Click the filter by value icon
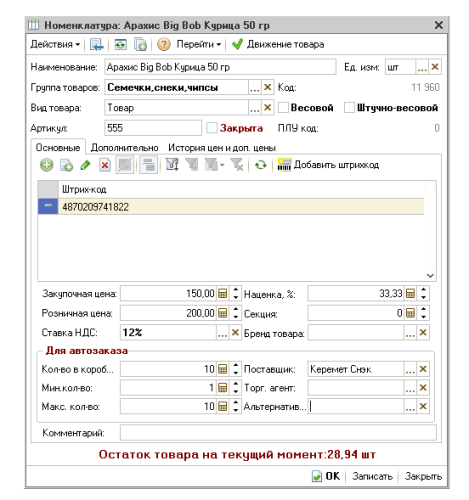469x500 pixels. click(x=192, y=165)
